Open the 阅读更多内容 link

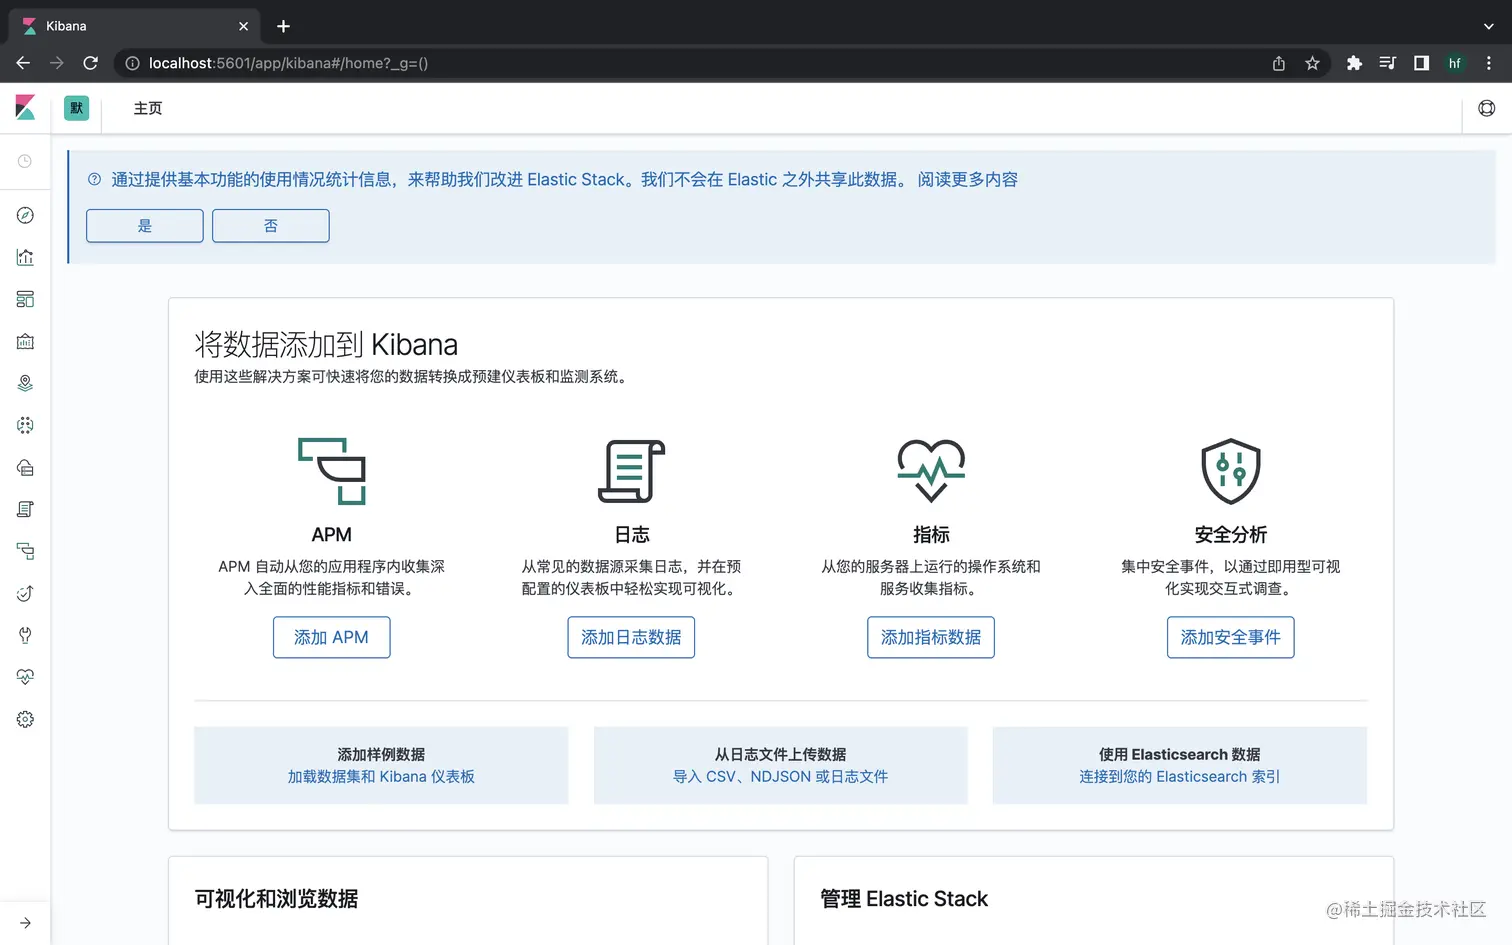click(x=968, y=180)
